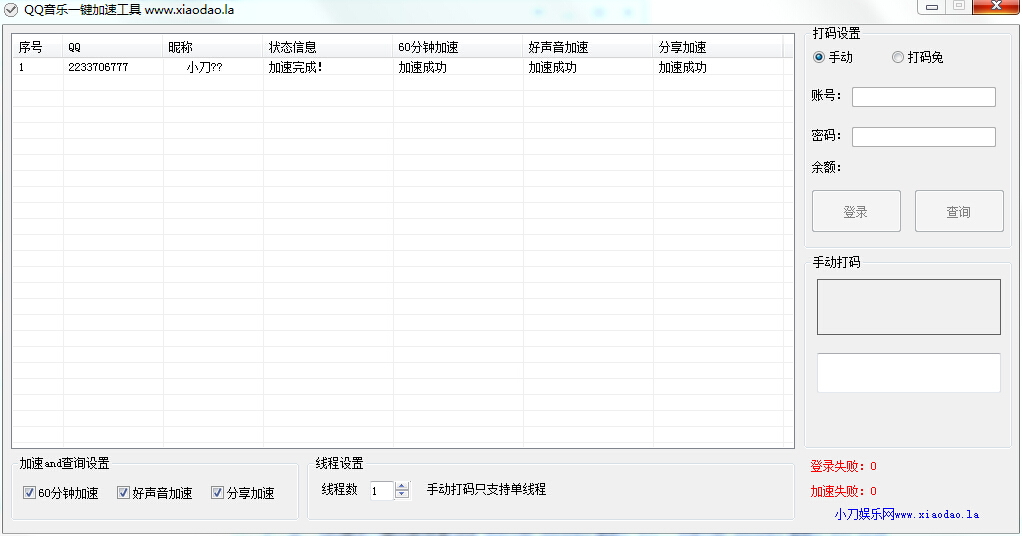Screen dimensions: 1022x536
Task: Decrease thread count with down arrow
Action: pos(402,494)
